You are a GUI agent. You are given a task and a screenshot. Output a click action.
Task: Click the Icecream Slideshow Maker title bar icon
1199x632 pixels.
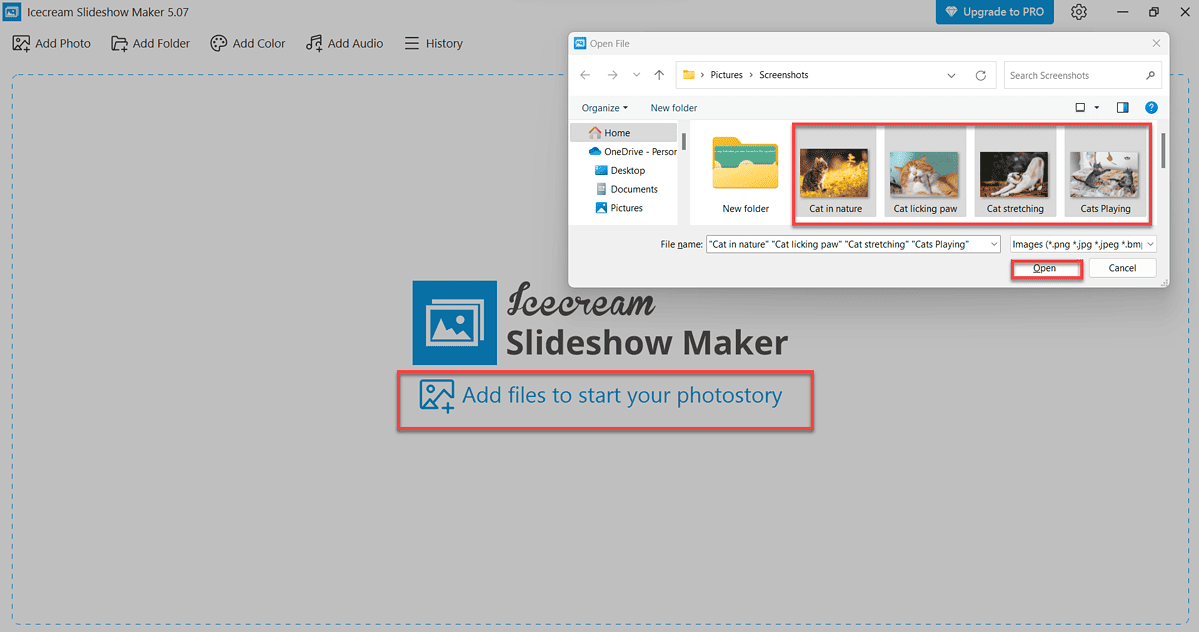(x=11, y=11)
